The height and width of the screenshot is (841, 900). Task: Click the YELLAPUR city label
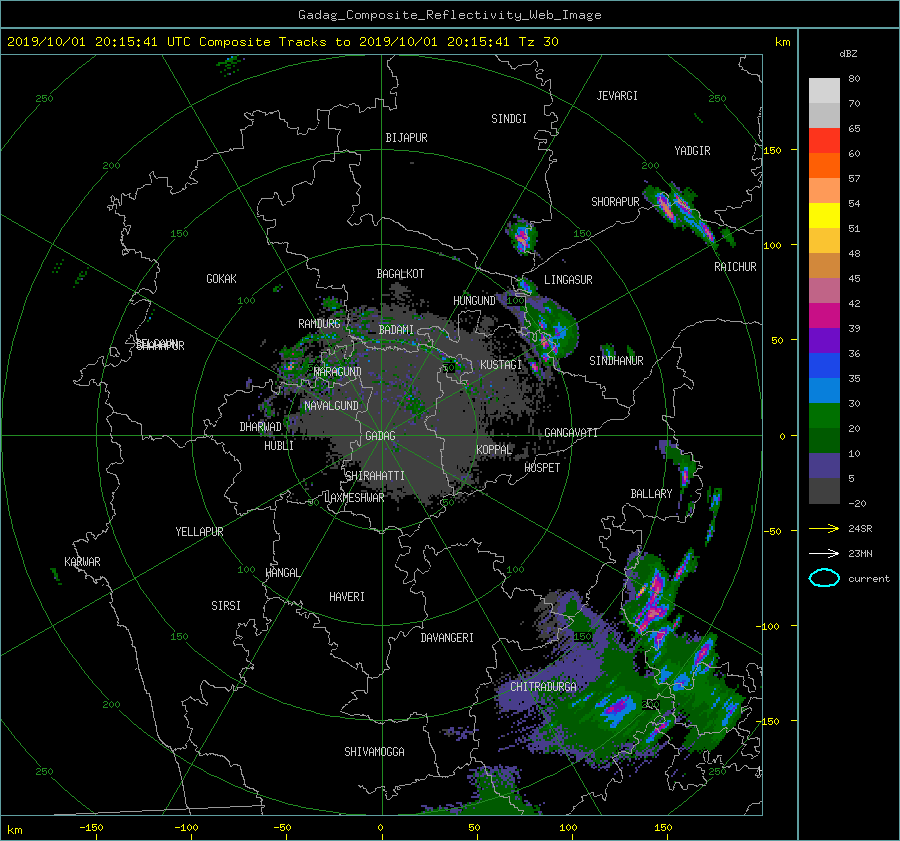coord(199,532)
